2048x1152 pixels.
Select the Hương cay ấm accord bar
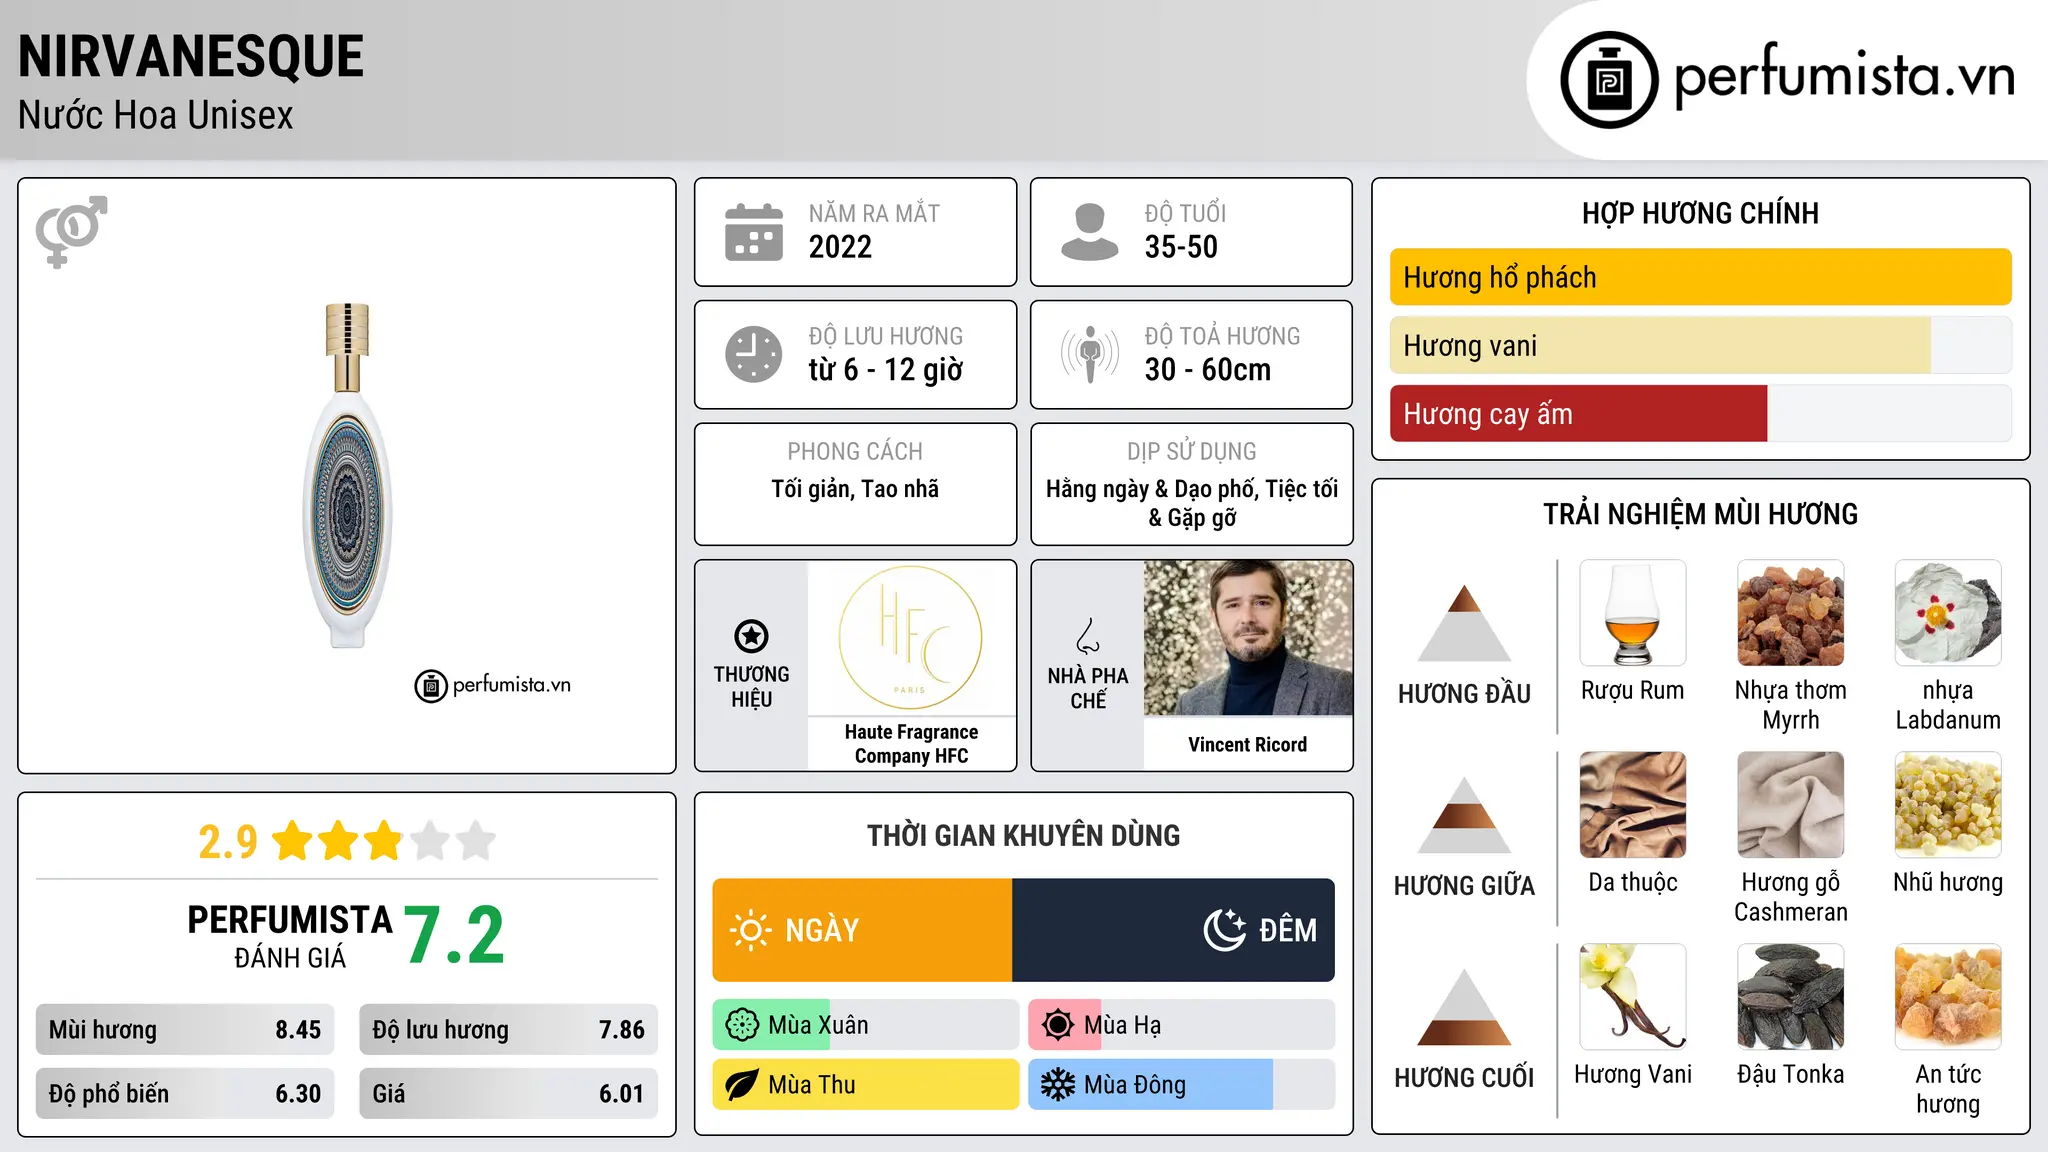click(x=1700, y=413)
